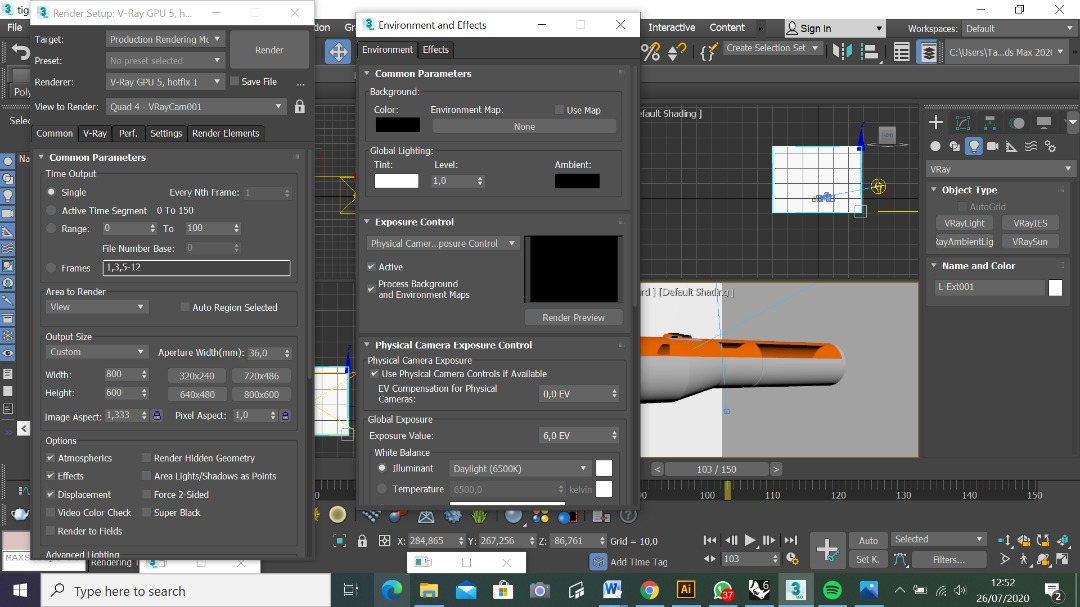Uncheck exposure control Active checkbox
Viewport: 1080px width, 607px height.
(371, 267)
